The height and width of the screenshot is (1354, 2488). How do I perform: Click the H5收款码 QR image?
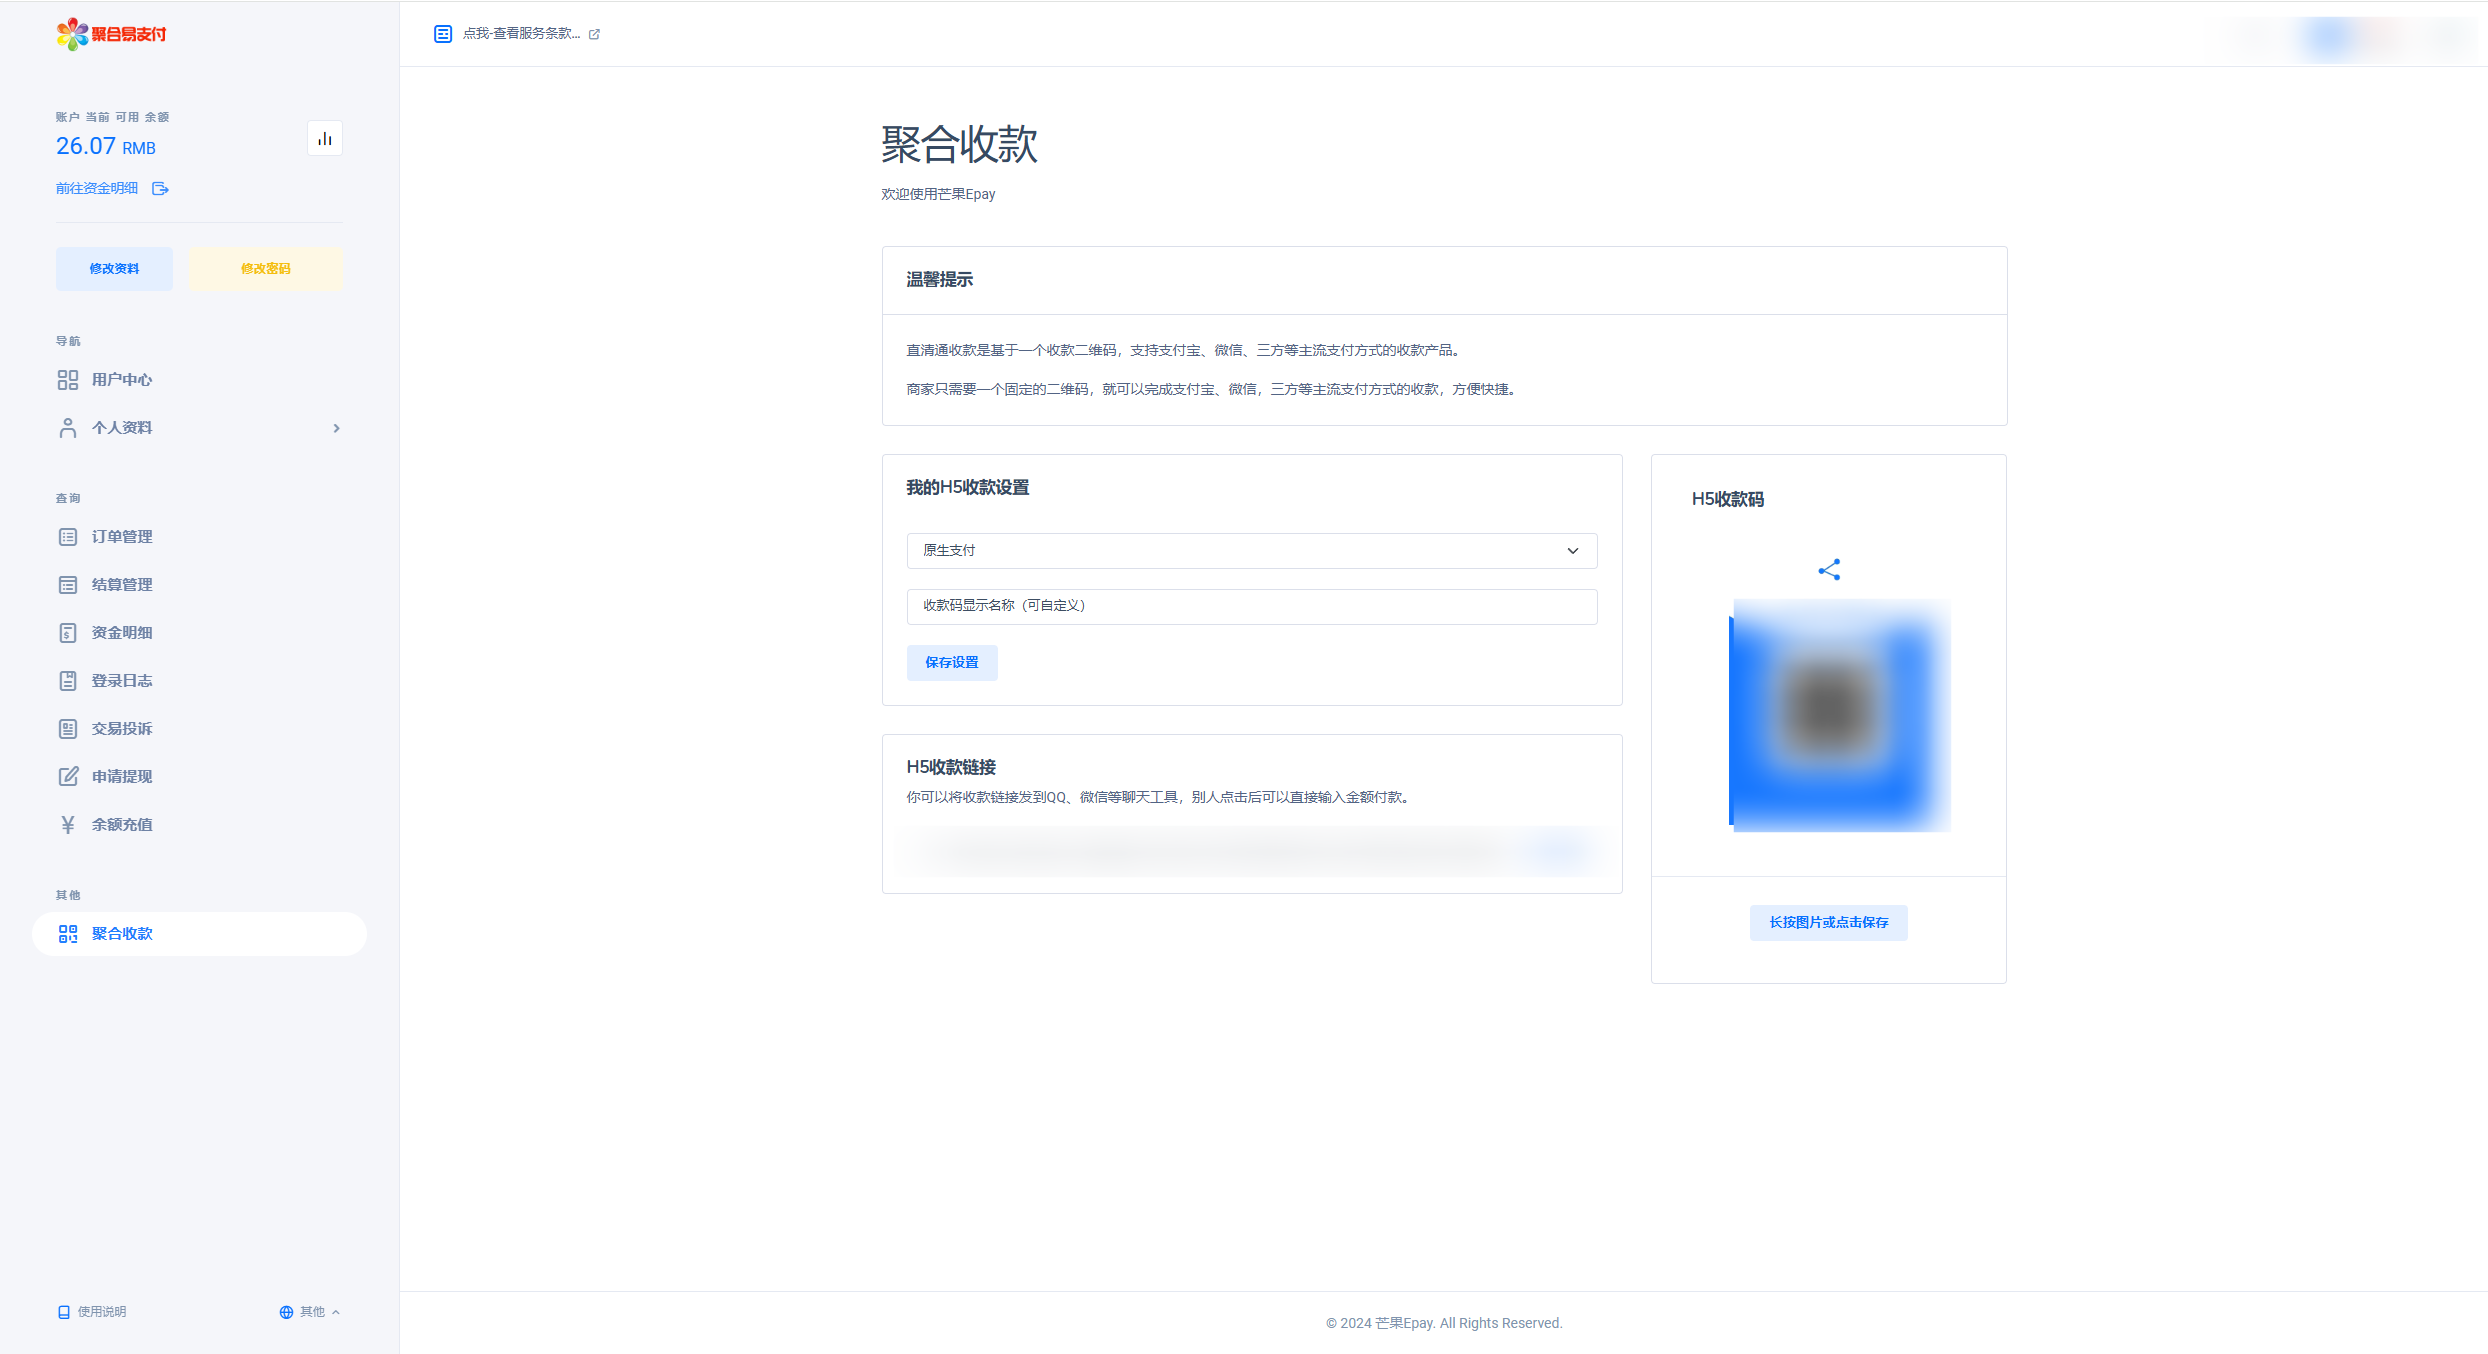[x=1840, y=716]
